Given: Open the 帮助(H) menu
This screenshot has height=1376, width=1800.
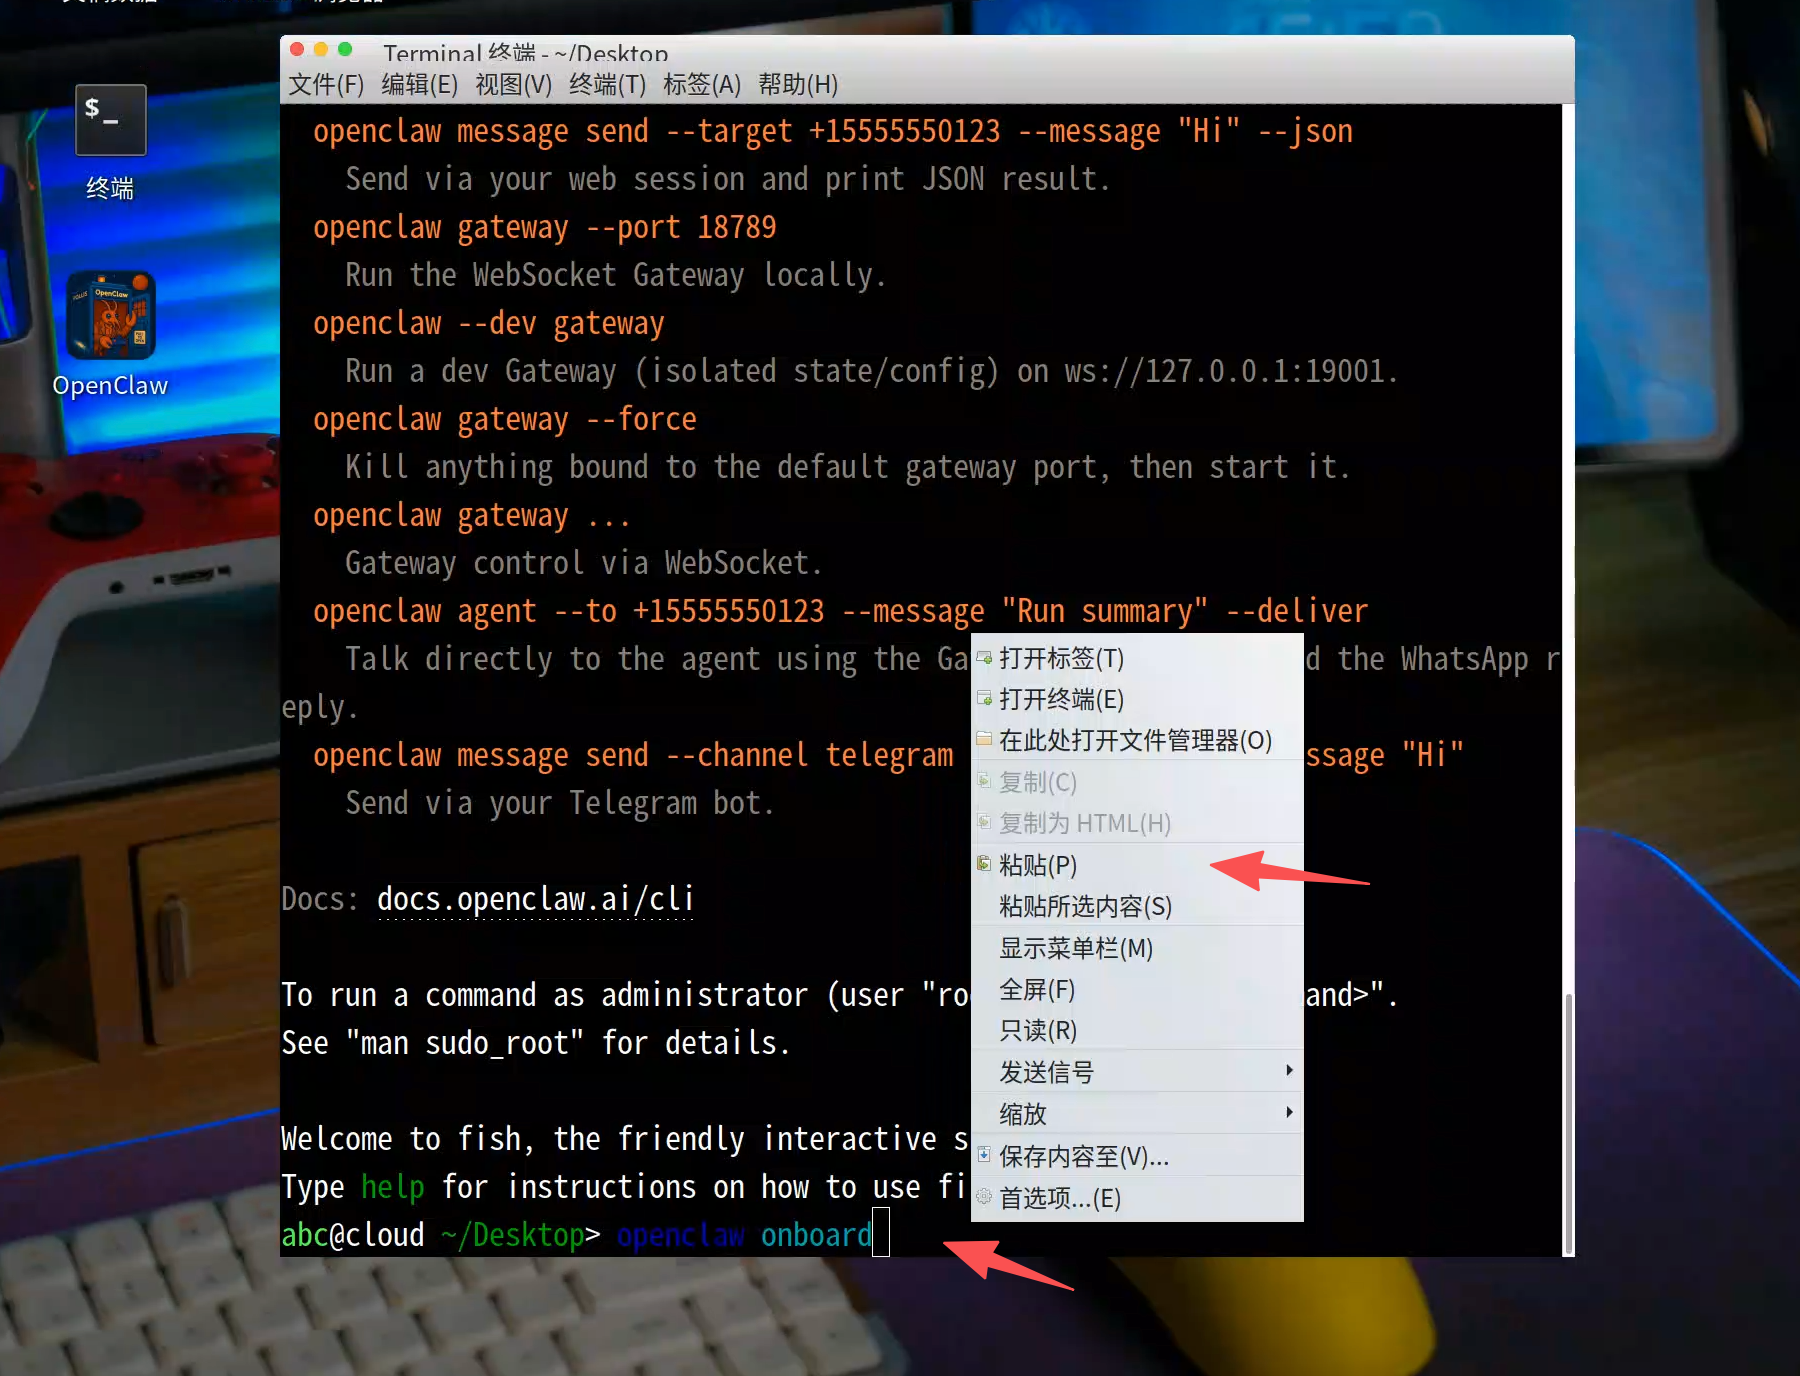Looking at the screenshot, I should (798, 85).
